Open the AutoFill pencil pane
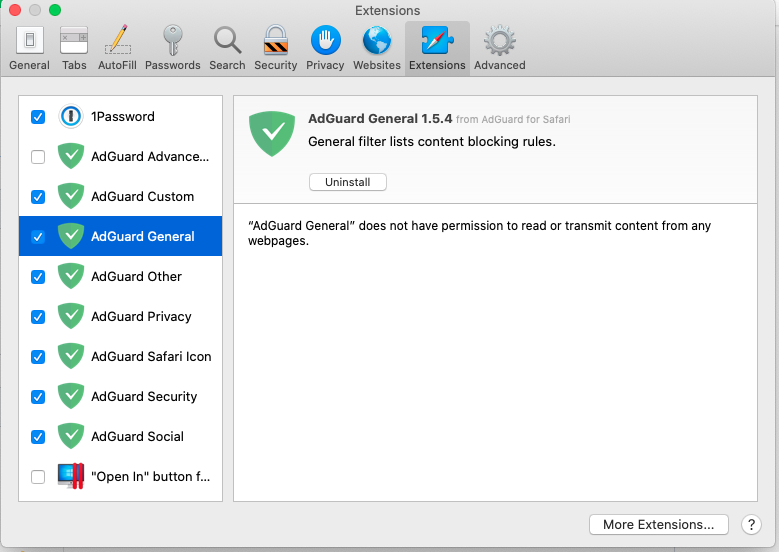Screen dimensions: 779x552 [117, 49]
